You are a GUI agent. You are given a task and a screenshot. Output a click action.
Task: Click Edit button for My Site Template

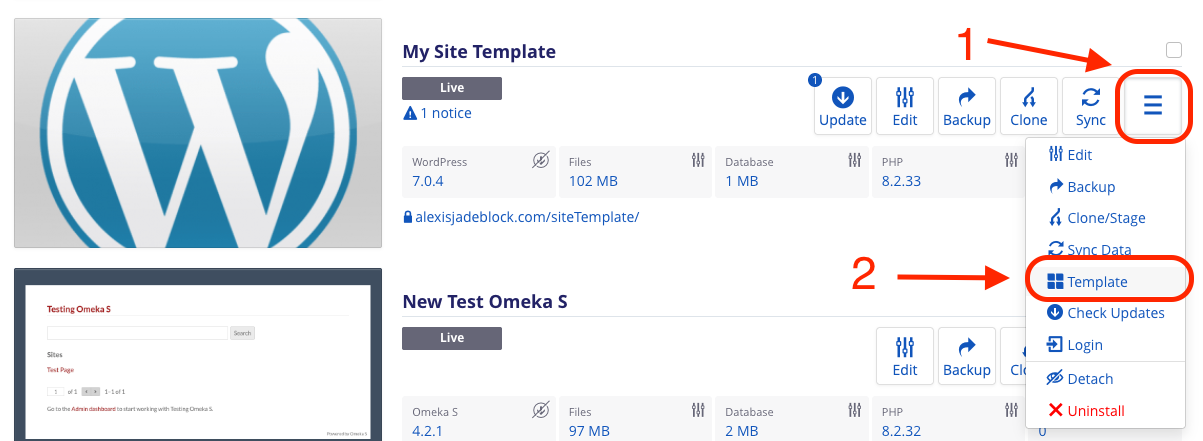click(905, 106)
